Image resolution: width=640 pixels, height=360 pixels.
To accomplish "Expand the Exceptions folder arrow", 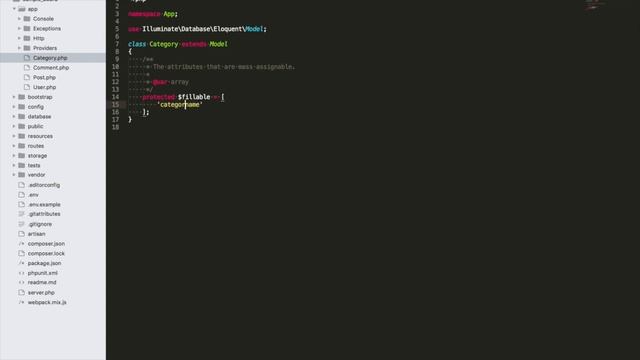I will pyautogui.click(x=19, y=29).
